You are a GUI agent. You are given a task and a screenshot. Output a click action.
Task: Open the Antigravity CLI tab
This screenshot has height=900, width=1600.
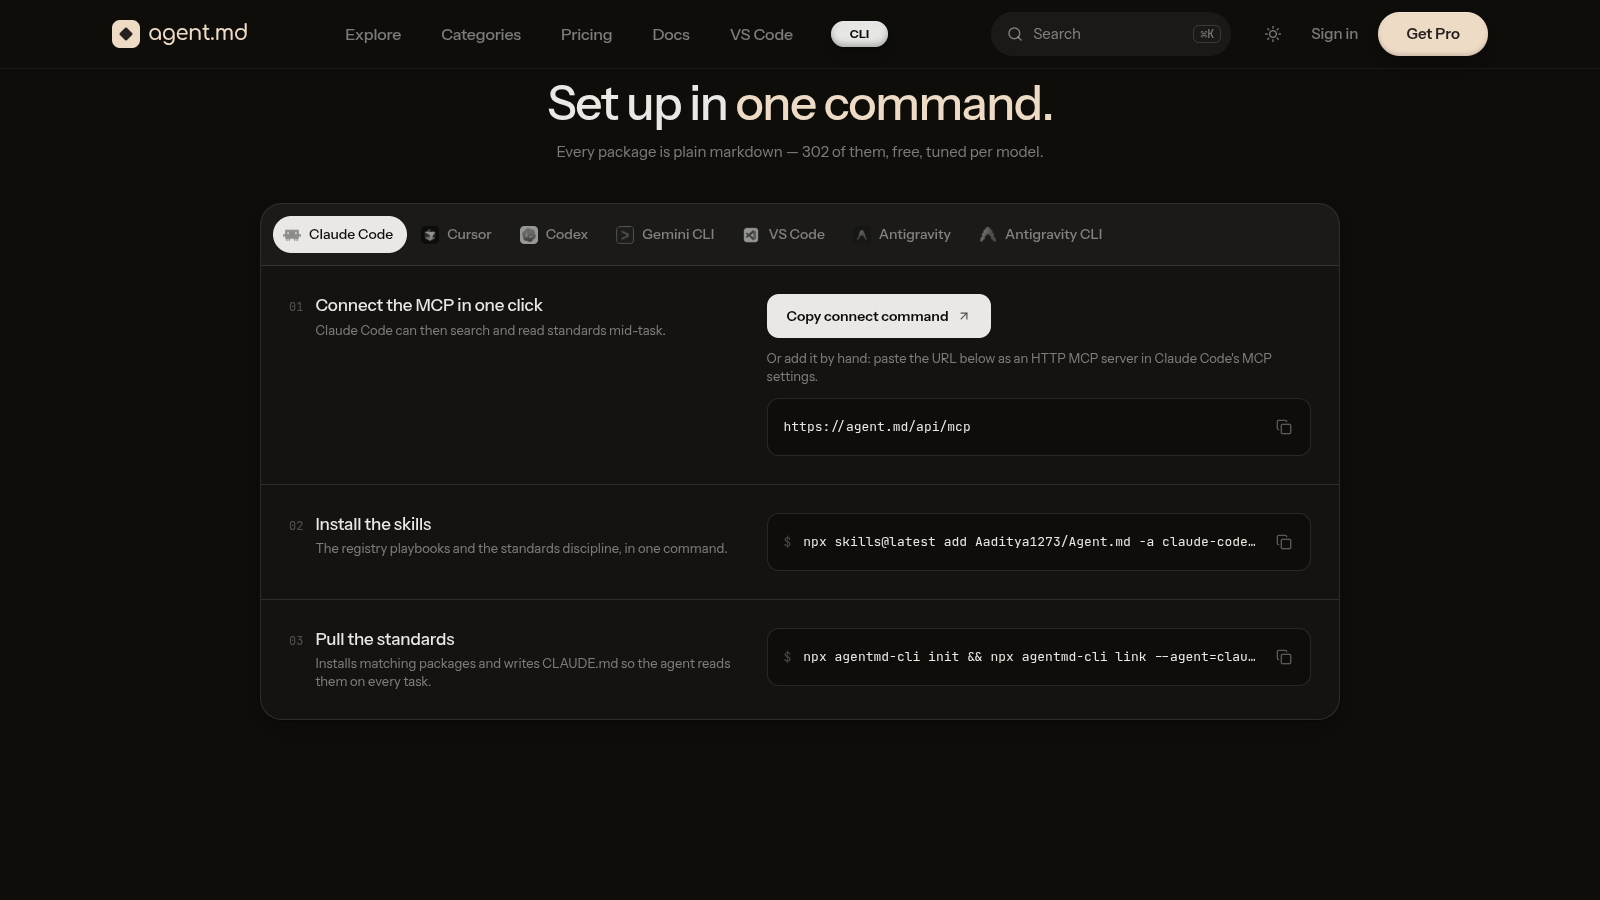click(x=1041, y=235)
